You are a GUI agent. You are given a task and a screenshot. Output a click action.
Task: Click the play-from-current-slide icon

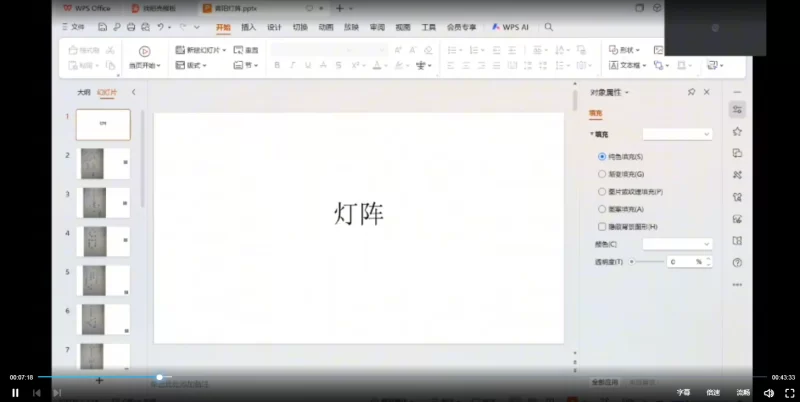(144, 51)
